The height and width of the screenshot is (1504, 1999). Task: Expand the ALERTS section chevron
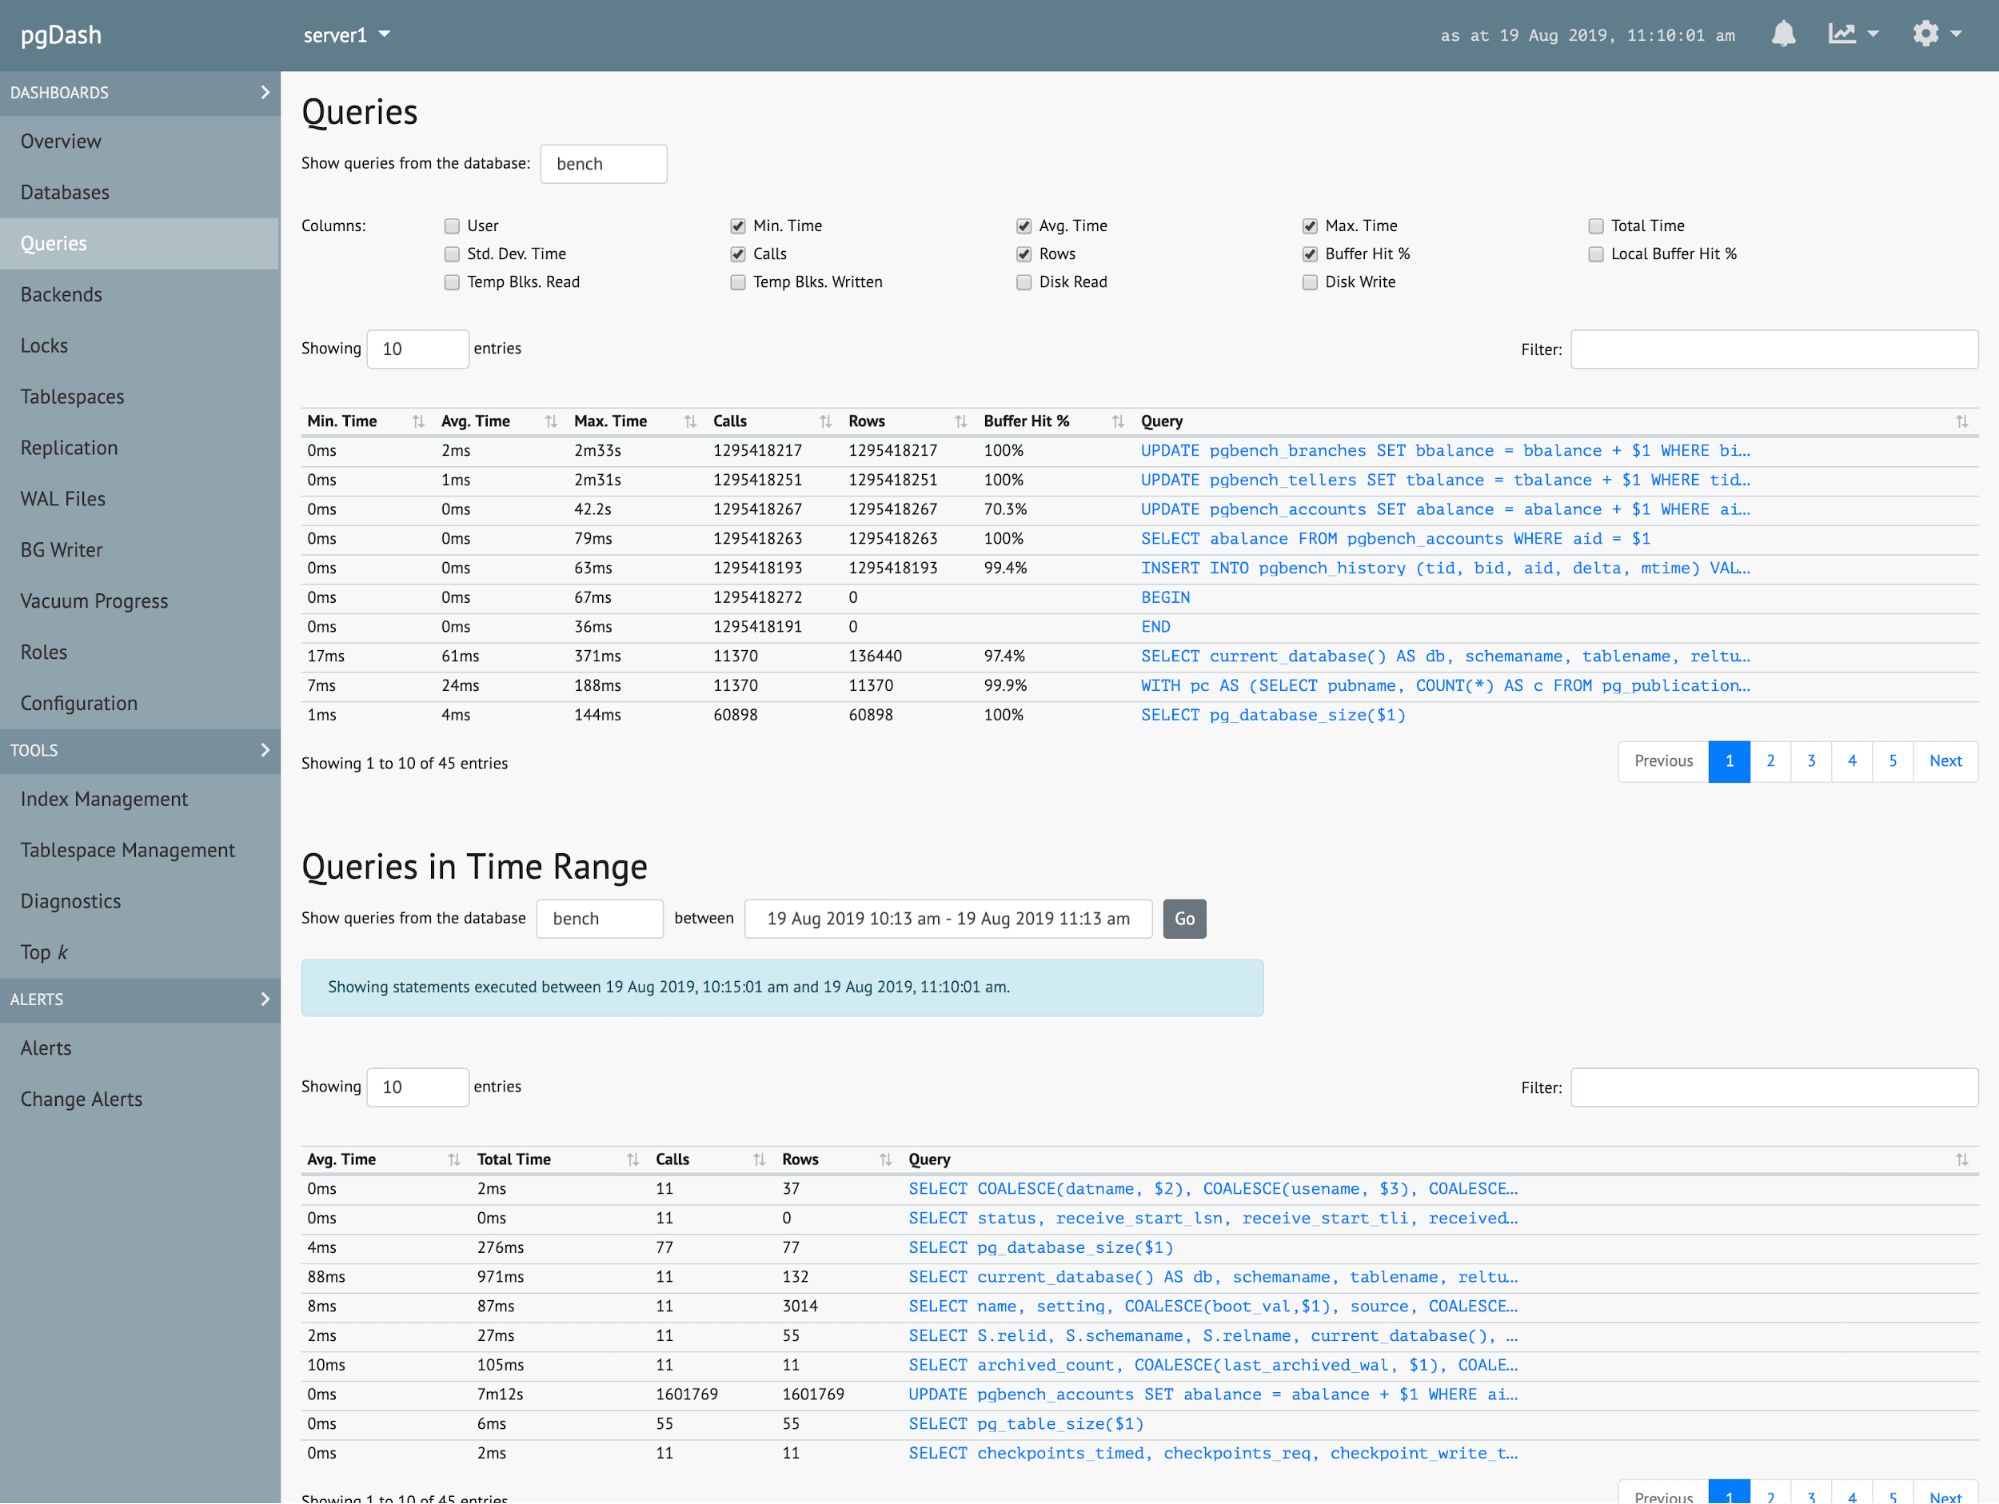265,998
